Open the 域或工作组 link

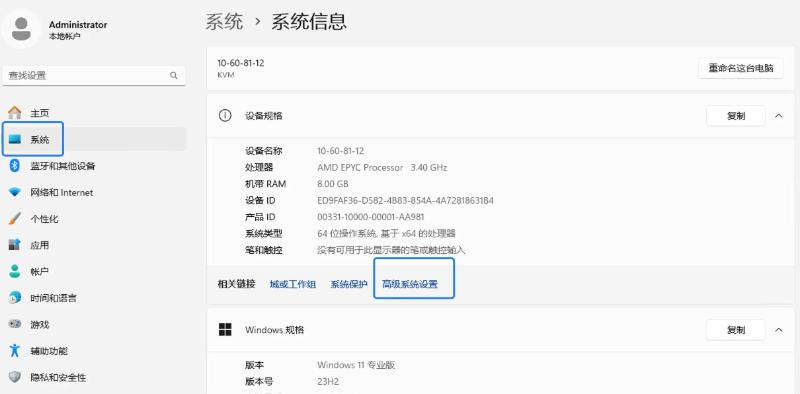click(x=293, y=284)
